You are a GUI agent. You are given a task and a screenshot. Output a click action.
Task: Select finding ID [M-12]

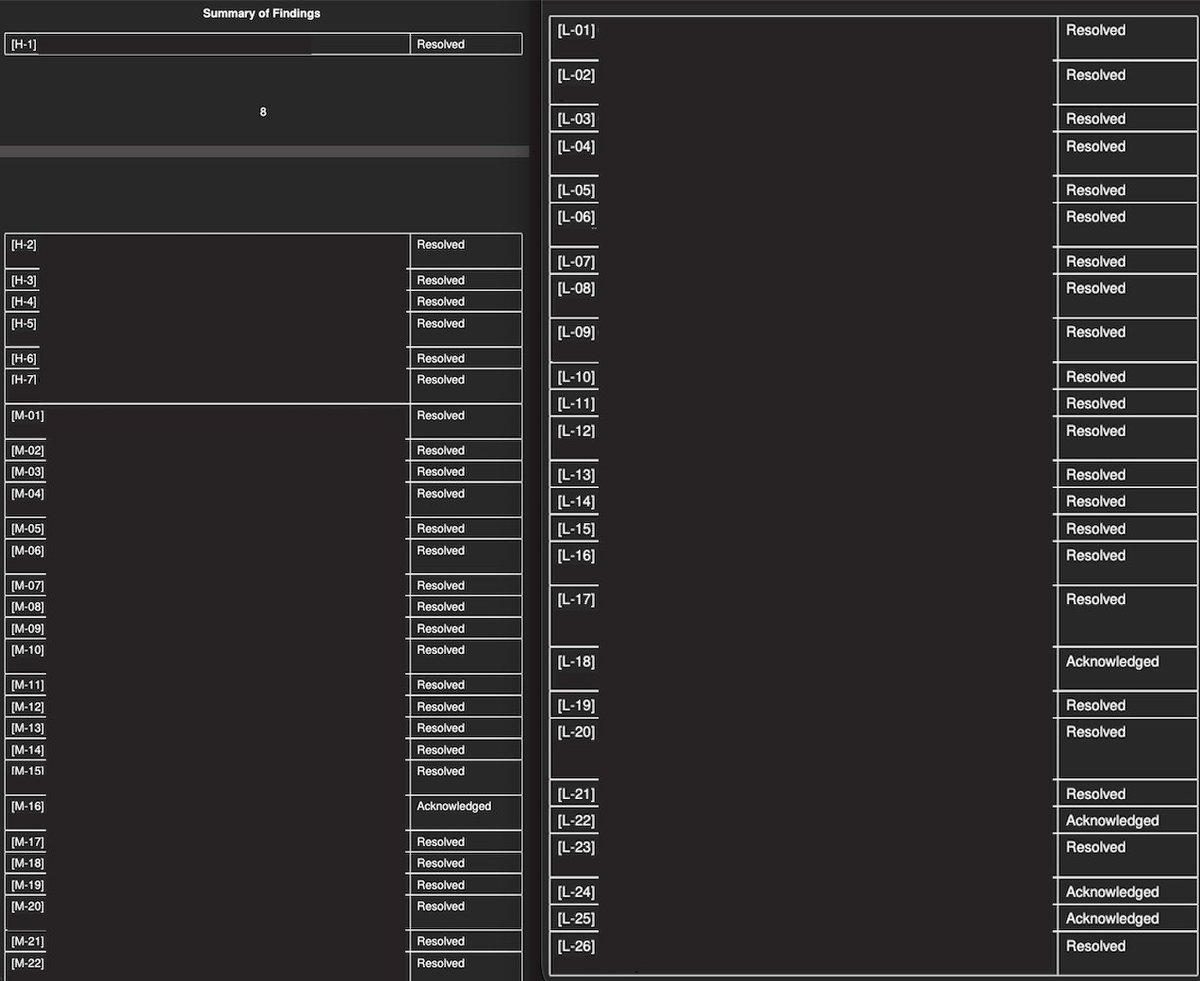click(x=27, y=707)
